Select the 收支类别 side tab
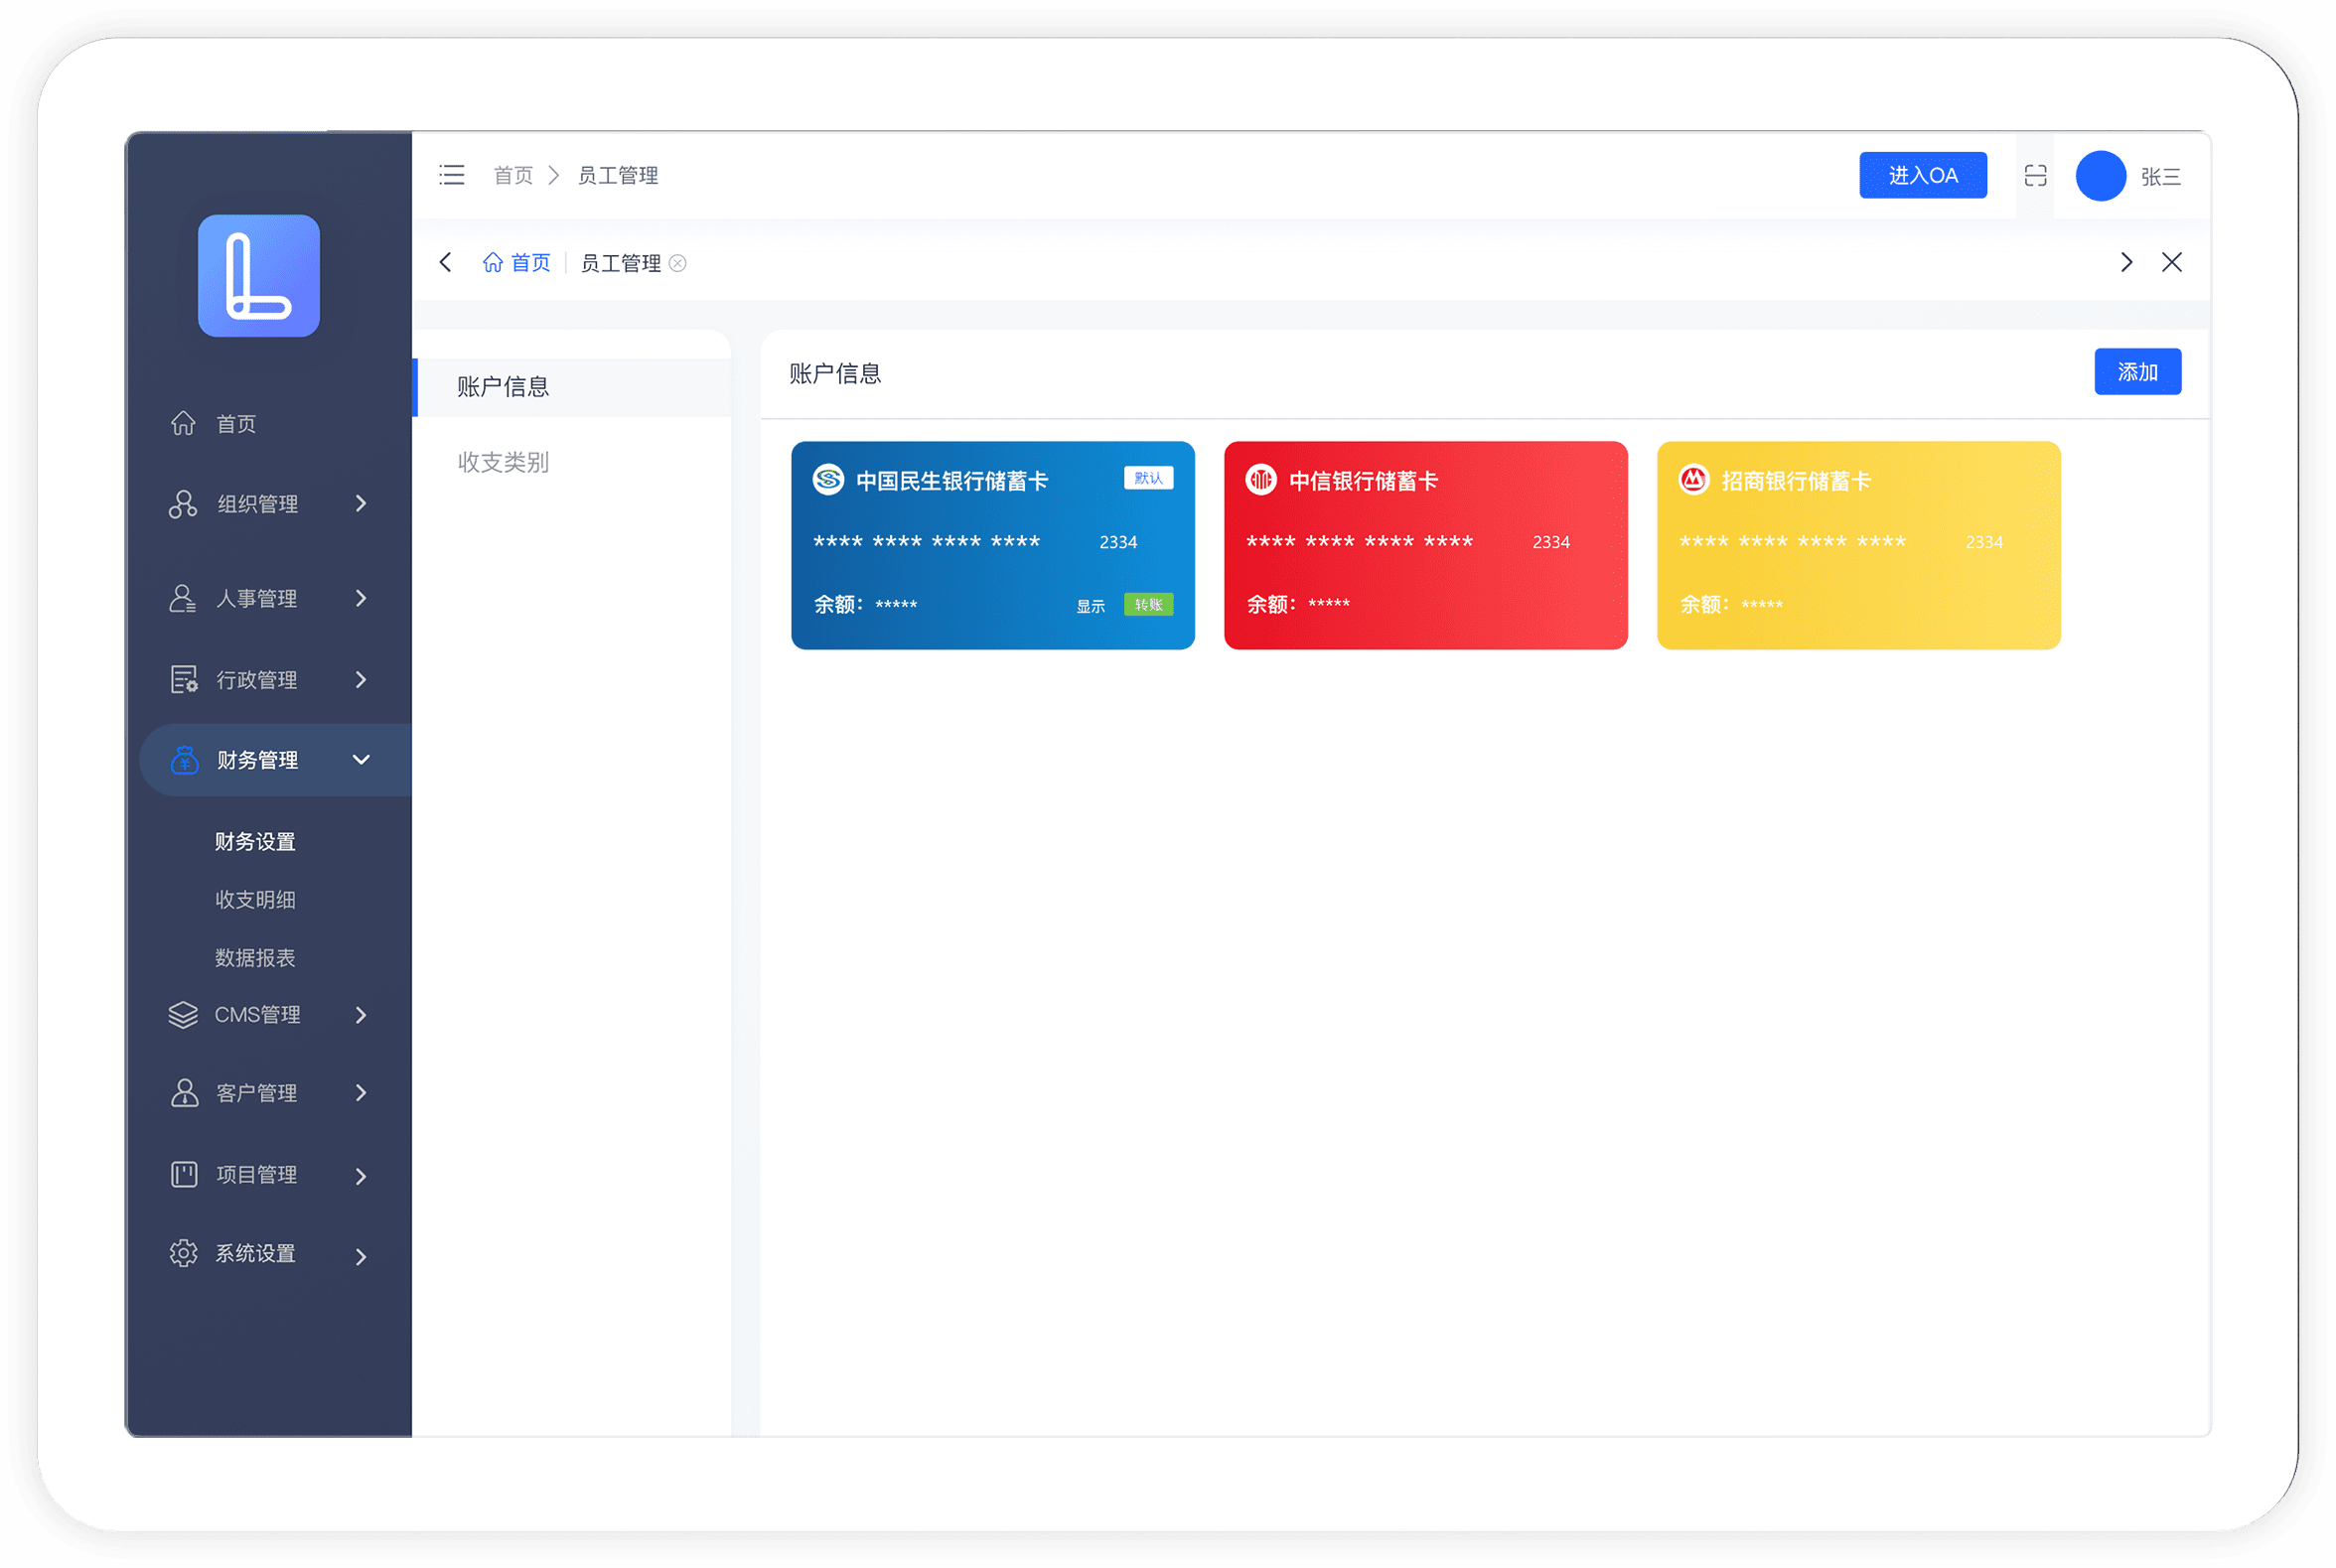2336x1568 pixels. pos(503,462)
